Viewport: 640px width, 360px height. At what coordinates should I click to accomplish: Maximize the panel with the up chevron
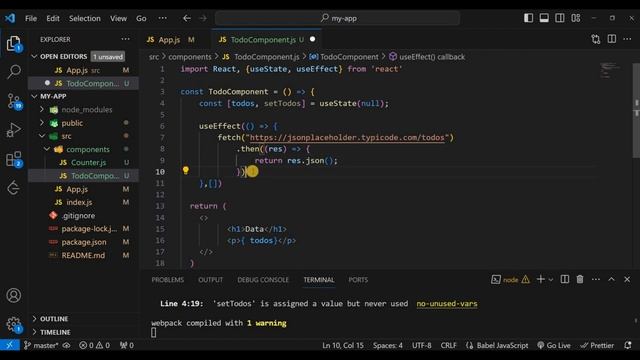point(611,279)
